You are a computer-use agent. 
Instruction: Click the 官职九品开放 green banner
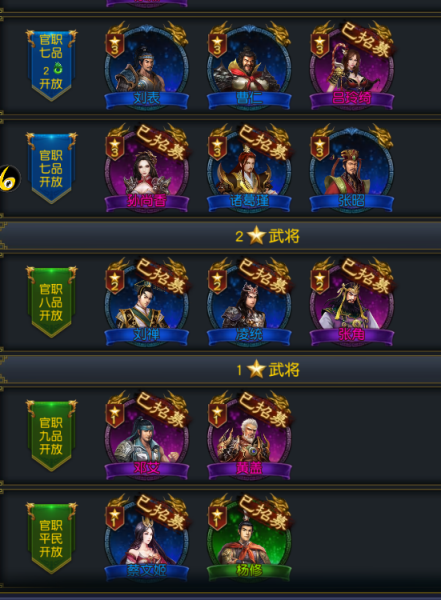(51, 435)
